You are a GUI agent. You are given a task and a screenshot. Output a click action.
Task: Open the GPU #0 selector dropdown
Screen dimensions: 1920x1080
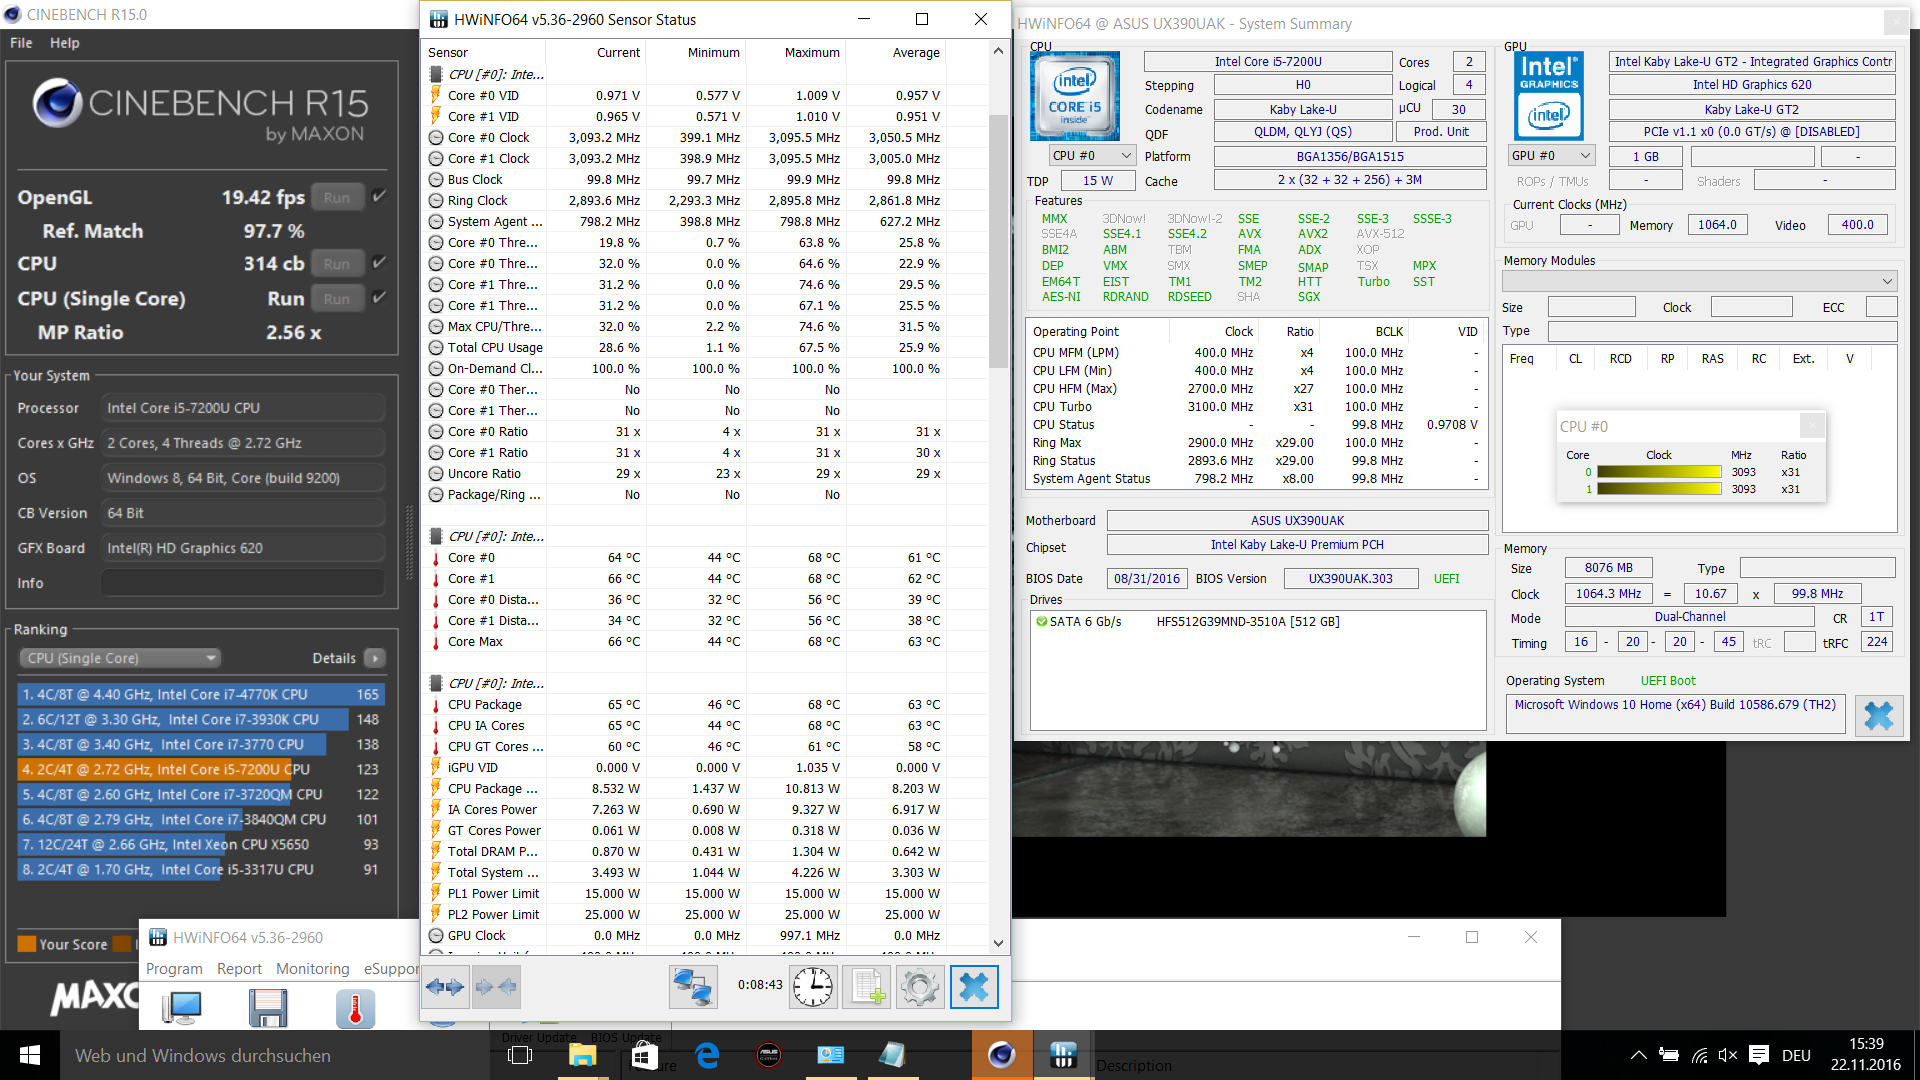click(1551, 156)
